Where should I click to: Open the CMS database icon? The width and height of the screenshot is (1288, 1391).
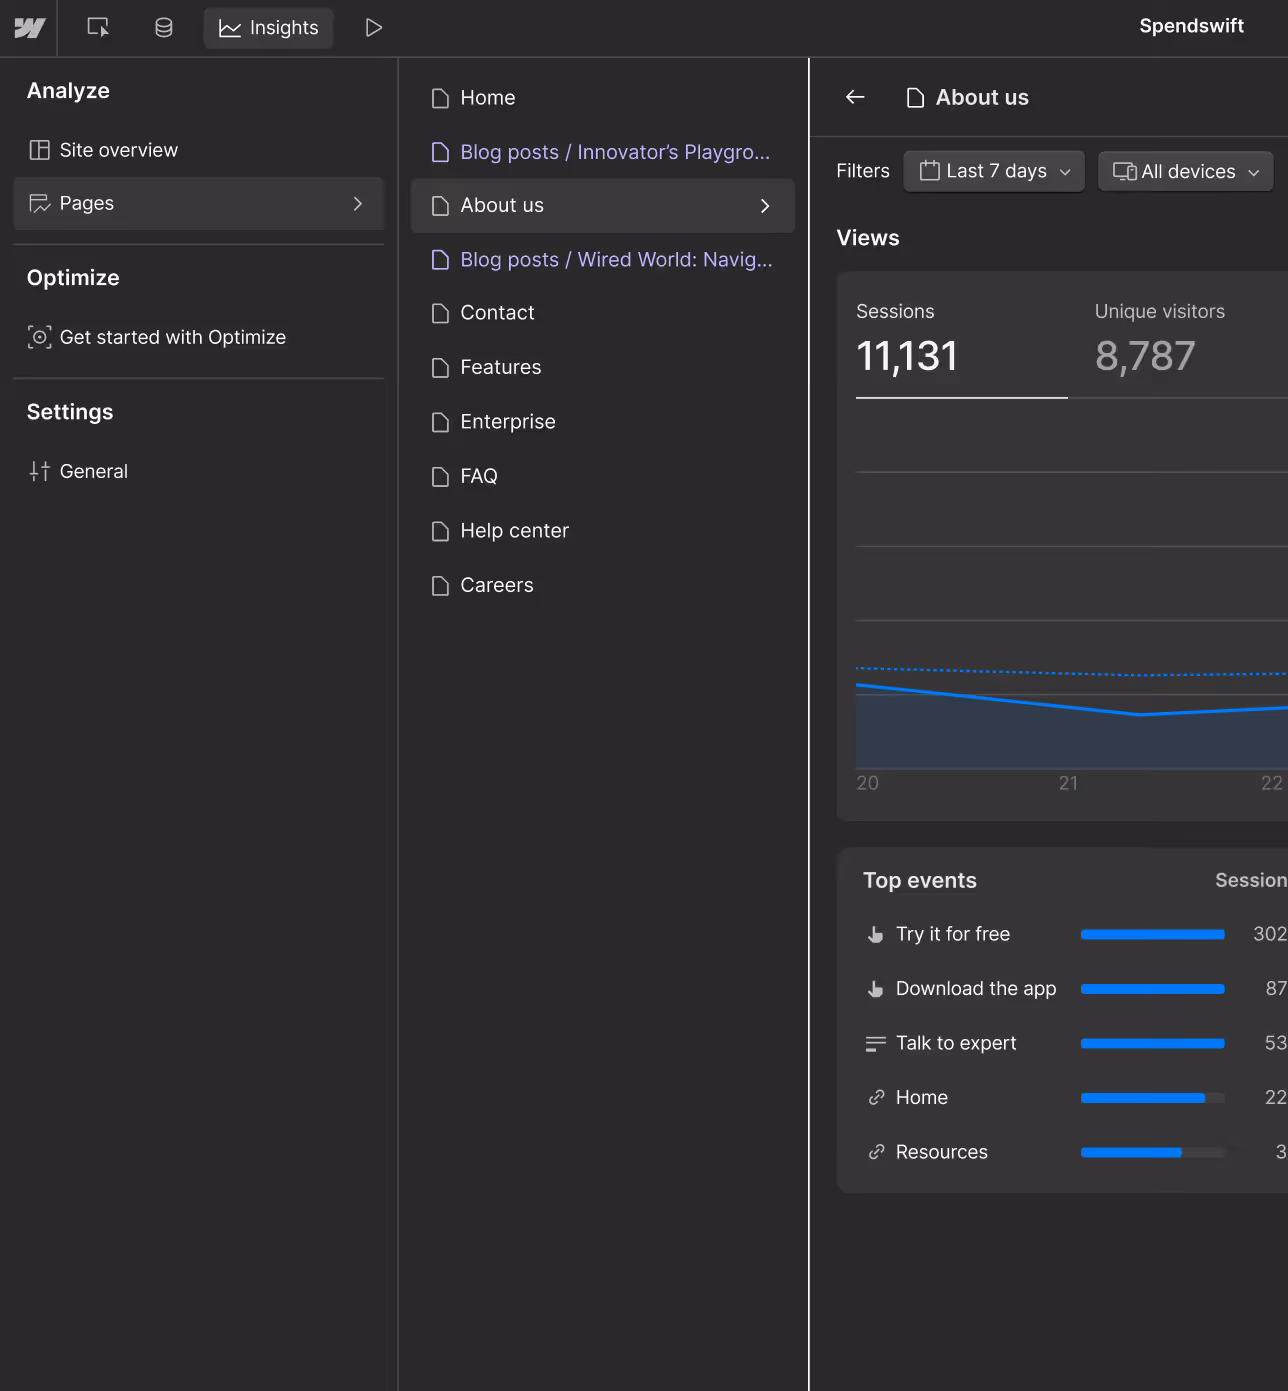164,28
